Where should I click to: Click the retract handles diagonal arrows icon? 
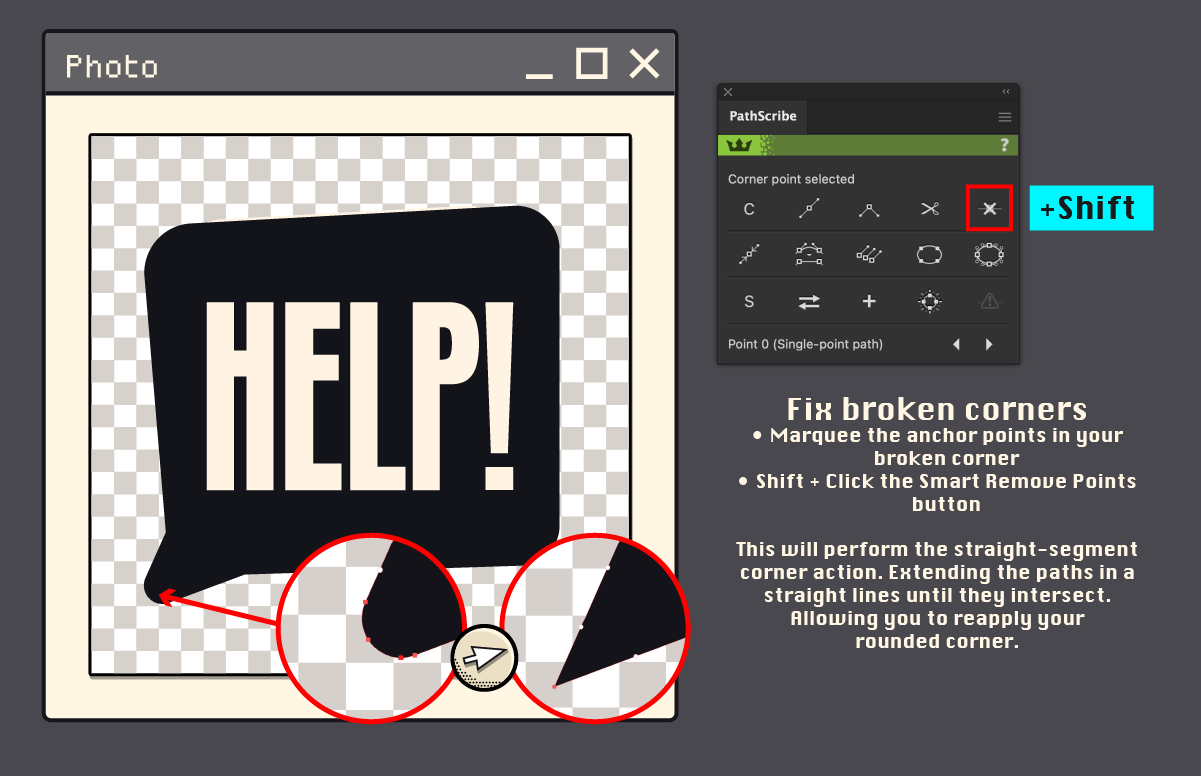point(749,255)
